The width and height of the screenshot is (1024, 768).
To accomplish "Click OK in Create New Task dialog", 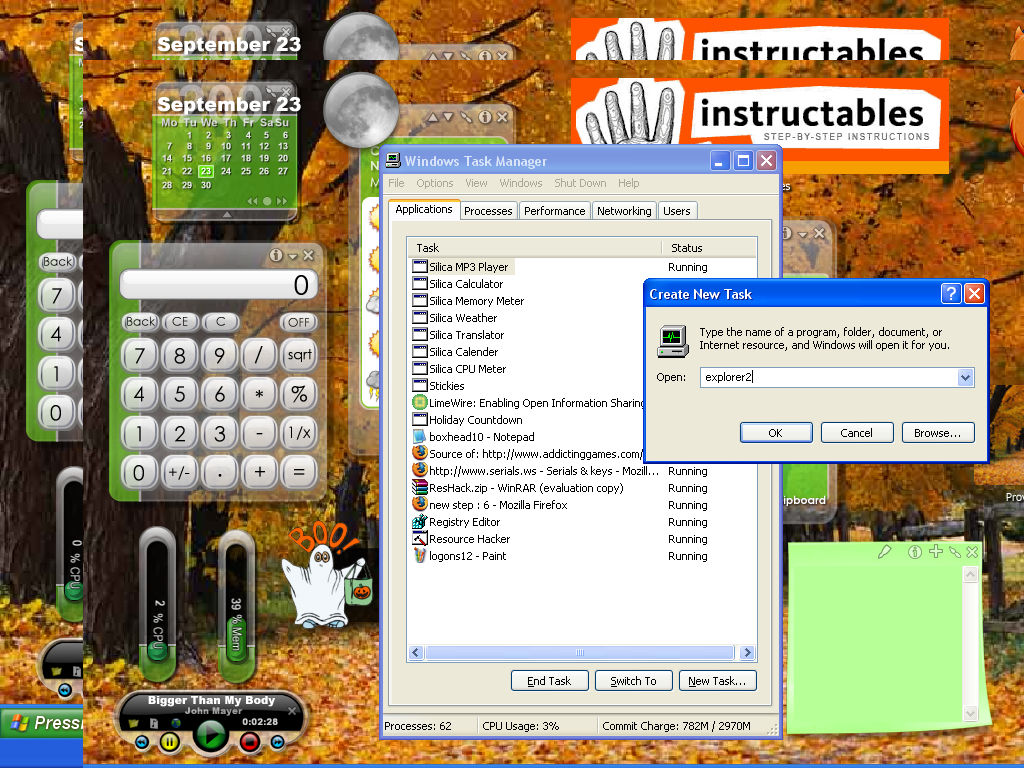I will (x=776, y=432).
